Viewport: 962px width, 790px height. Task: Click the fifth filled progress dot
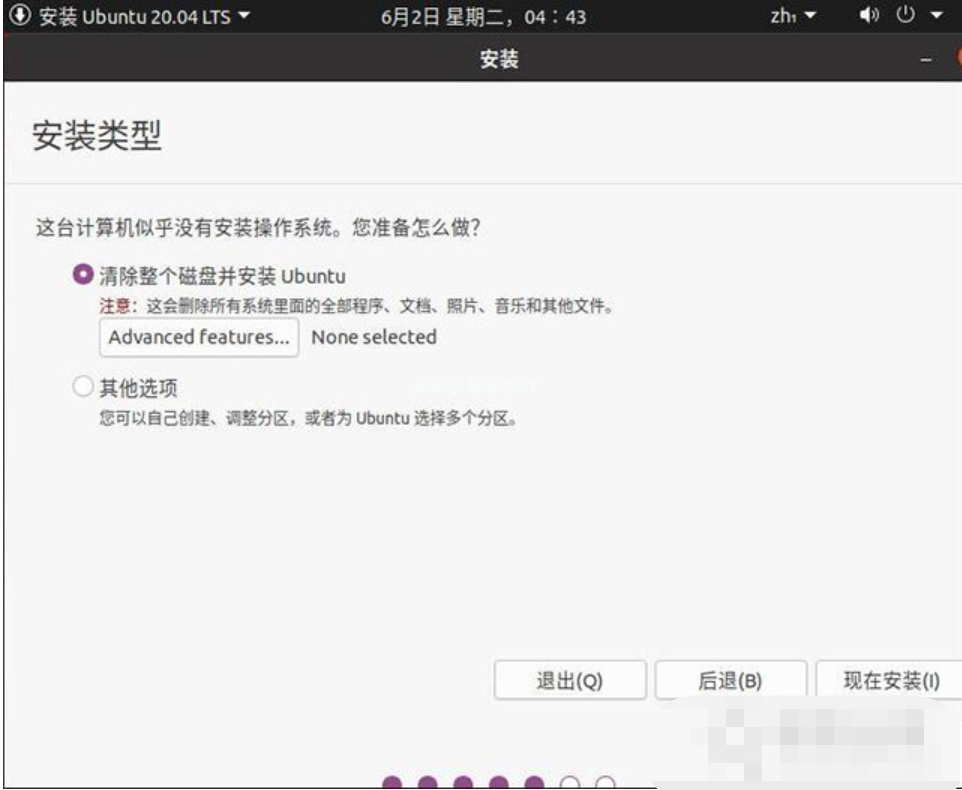coord(534,783)
